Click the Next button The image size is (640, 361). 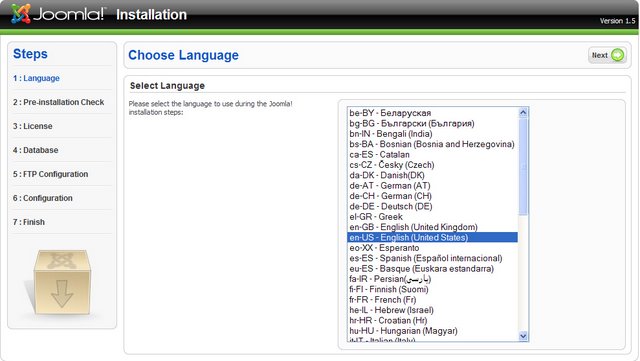[x=607, y=55]
